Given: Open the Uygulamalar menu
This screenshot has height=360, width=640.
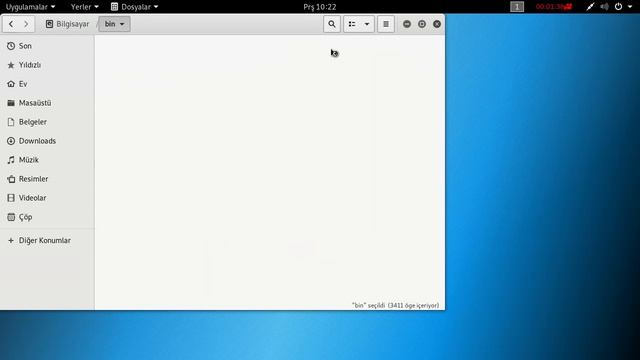Looking at the screenshot, I should tap(30, 7).
